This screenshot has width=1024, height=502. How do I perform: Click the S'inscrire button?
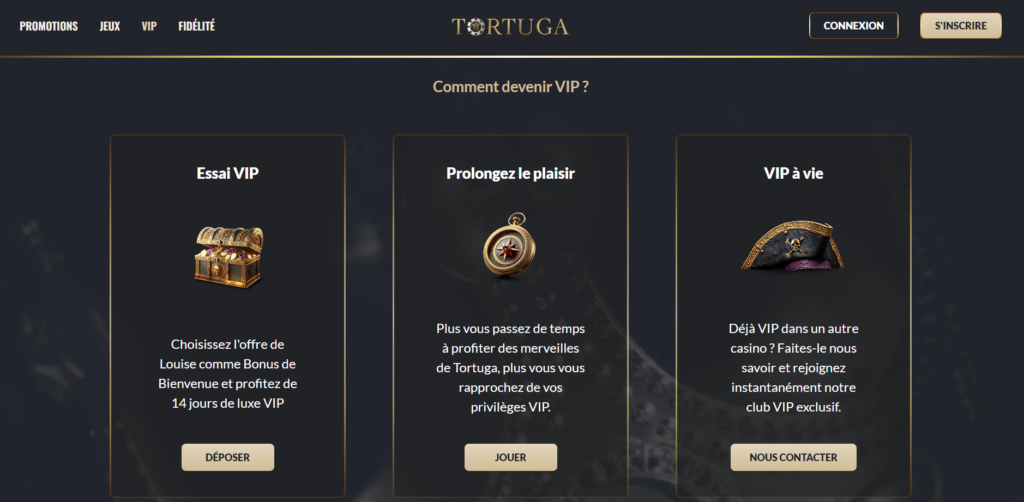961,26
